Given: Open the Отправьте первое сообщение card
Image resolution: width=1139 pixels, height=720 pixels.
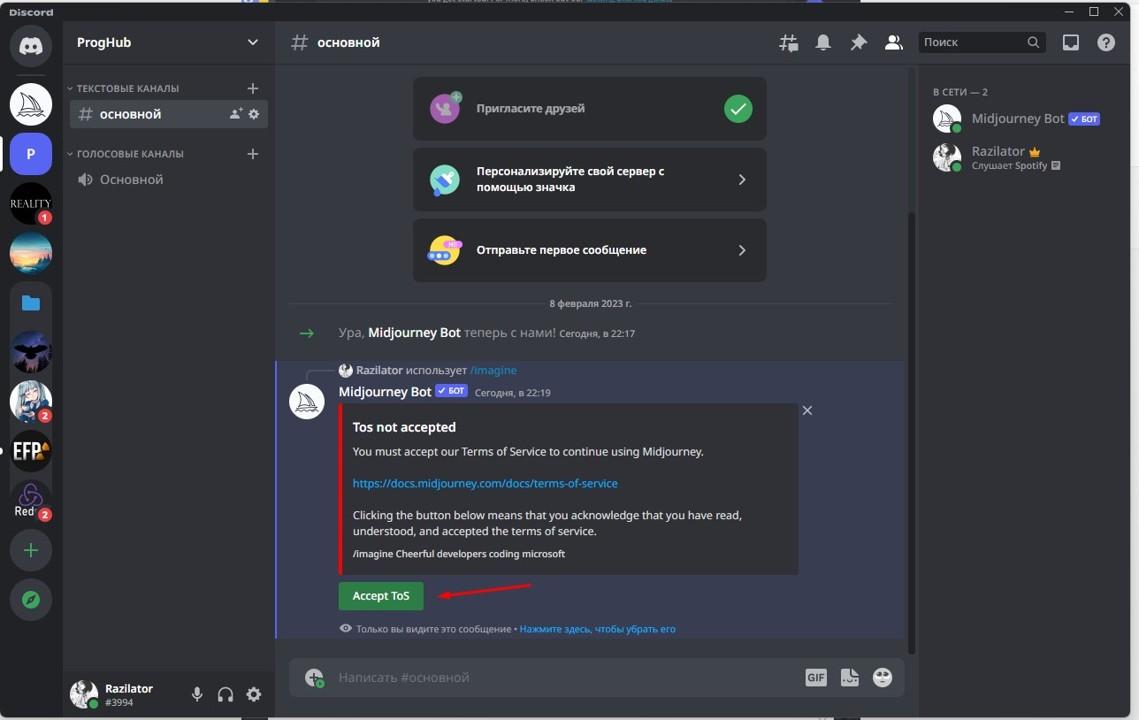Looking at the screenshot, I should [x=589, y=250].
